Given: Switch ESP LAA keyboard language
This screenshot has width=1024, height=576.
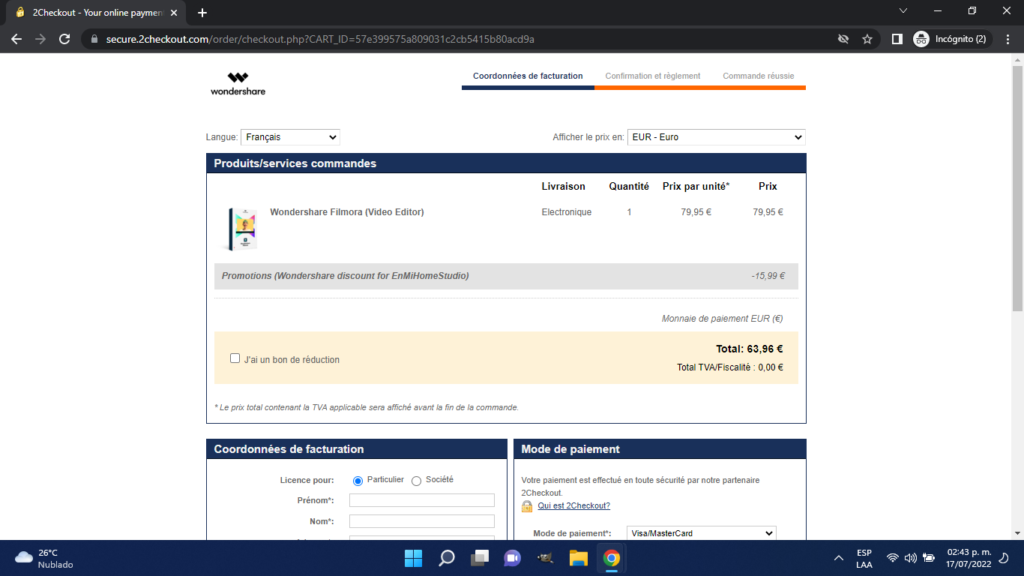Looking at the screenshot, I should (864, 558).
